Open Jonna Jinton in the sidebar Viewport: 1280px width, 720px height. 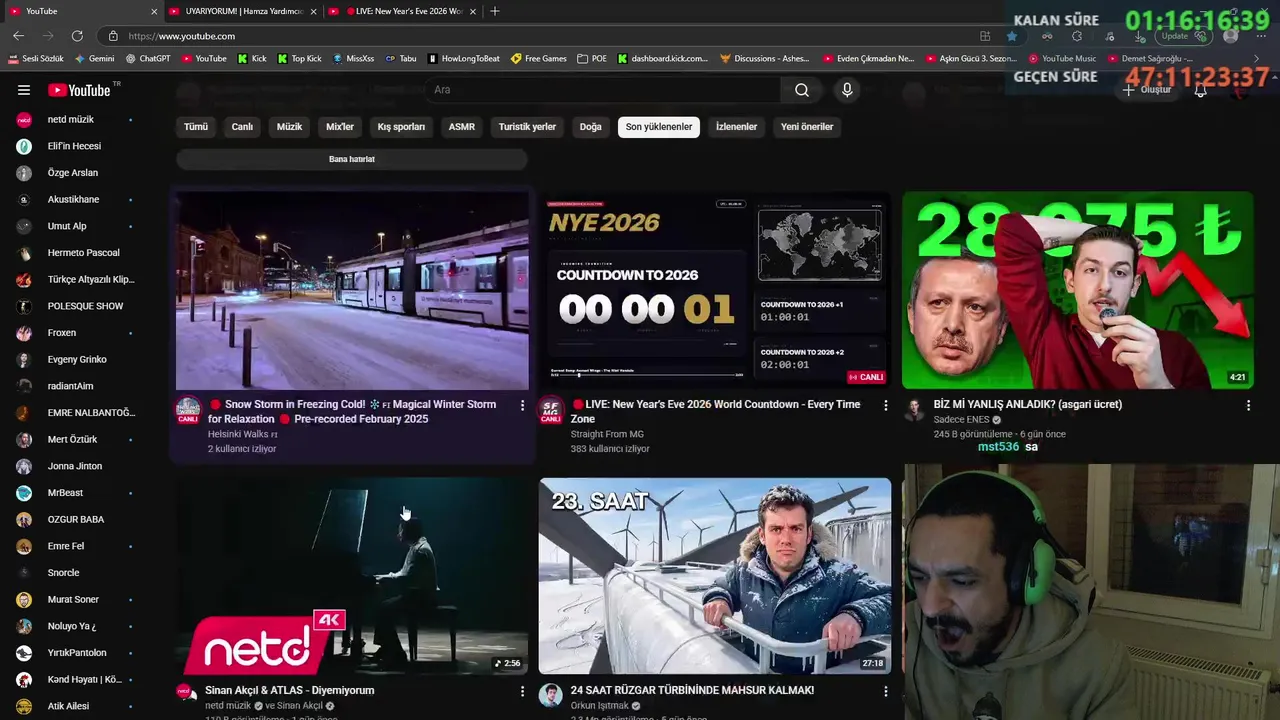click(76, 466)
